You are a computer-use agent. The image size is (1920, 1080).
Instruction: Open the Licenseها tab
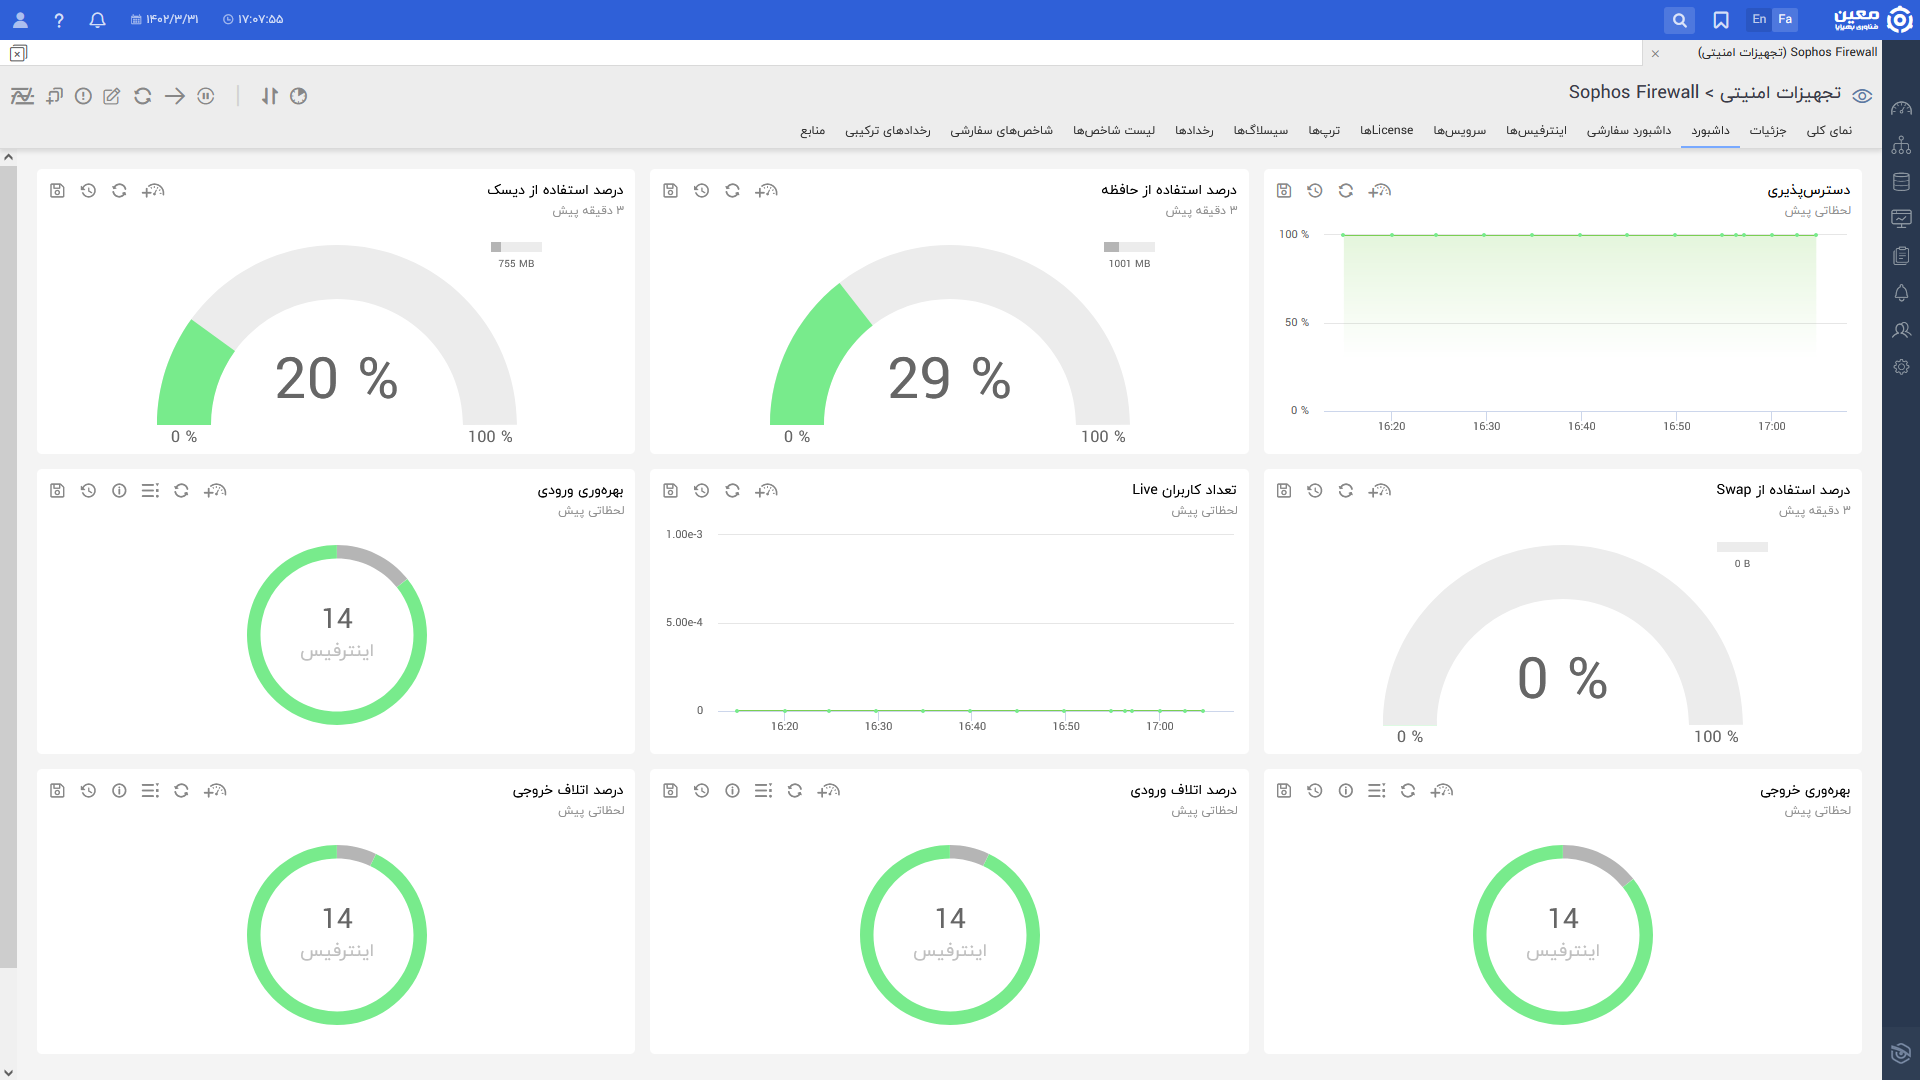pos(1386,131)
